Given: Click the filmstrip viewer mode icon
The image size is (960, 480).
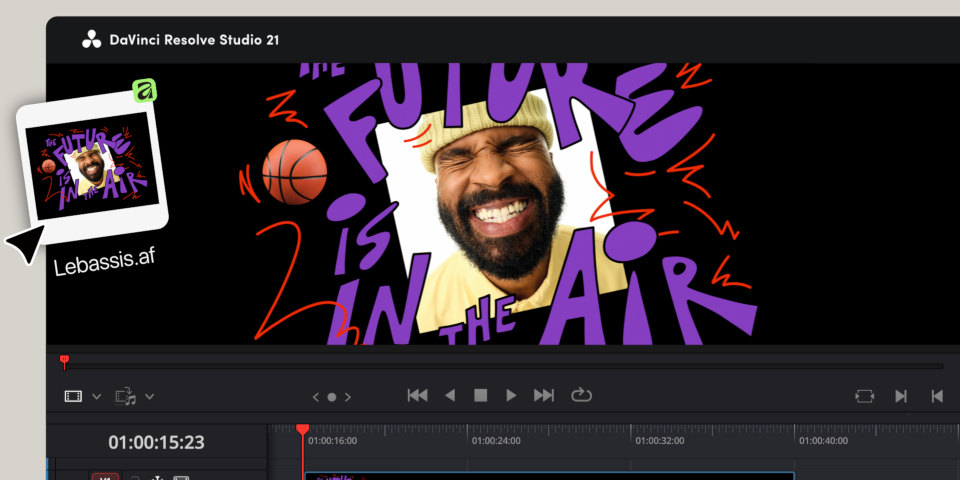Looking at the screenshot, I should (73, 396).
